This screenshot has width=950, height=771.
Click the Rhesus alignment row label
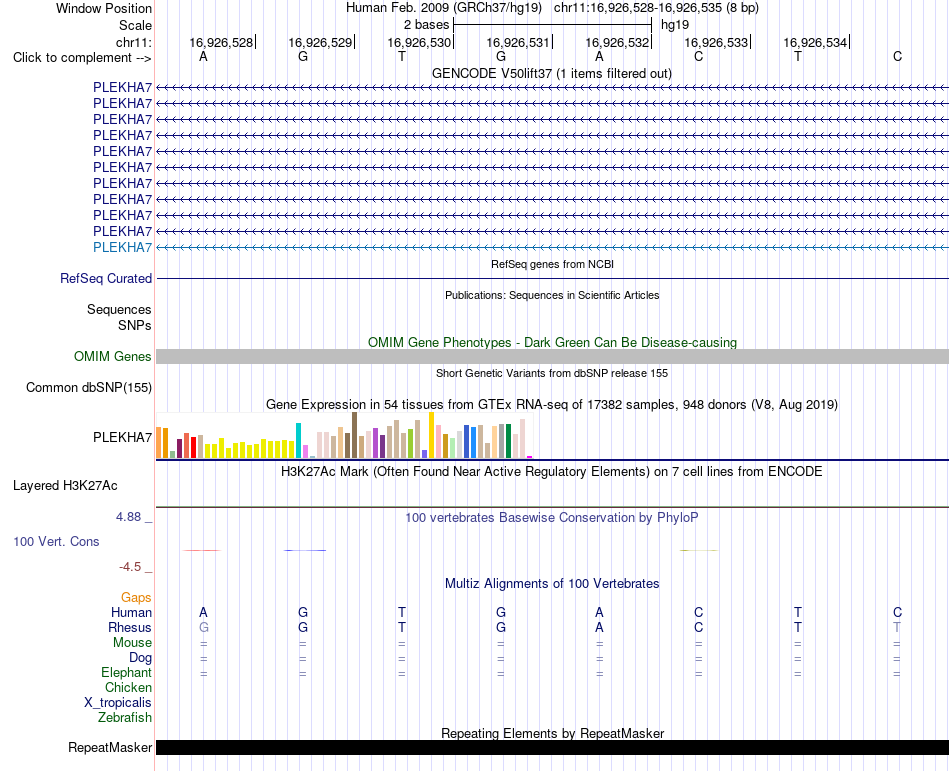coord(130,627)
